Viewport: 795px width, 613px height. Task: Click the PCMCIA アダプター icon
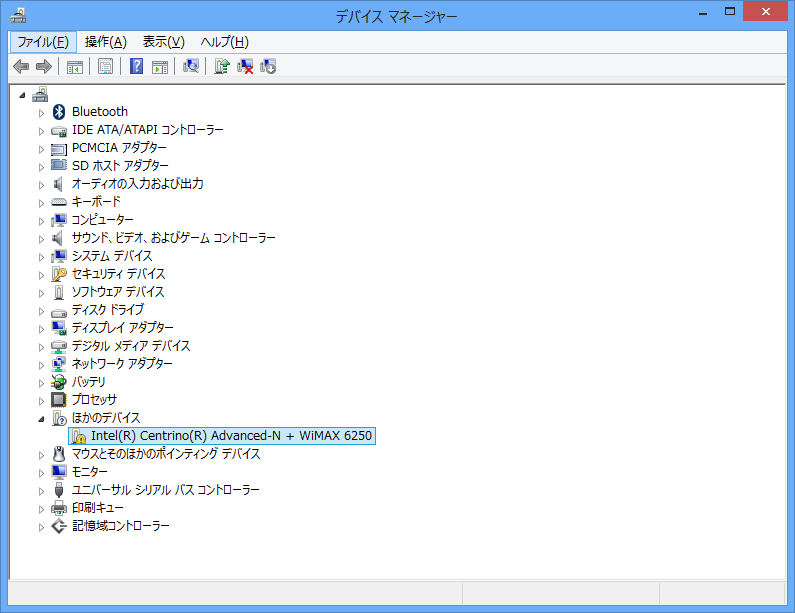coord(59,148)
